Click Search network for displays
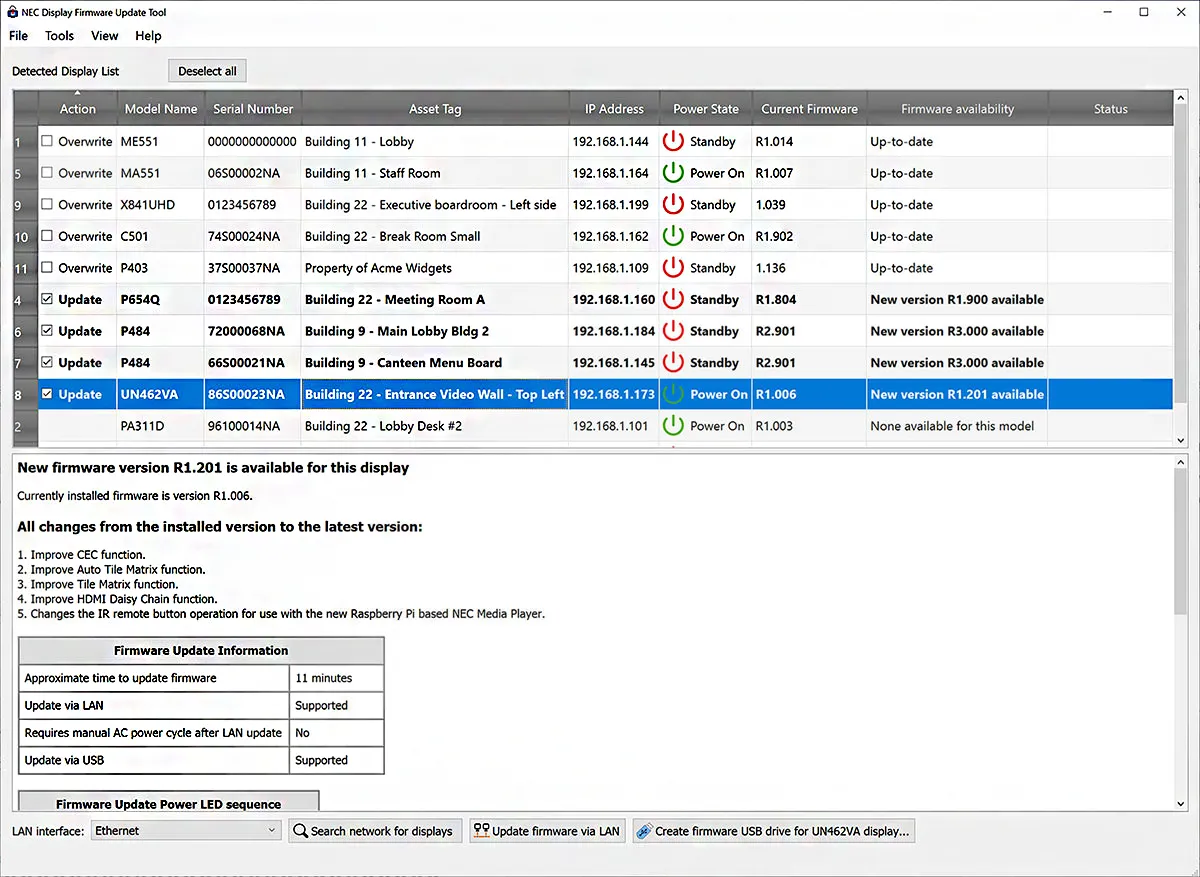Image resolution: width=1200 pixels, height=877 pixels. click(x=375, y=831)
